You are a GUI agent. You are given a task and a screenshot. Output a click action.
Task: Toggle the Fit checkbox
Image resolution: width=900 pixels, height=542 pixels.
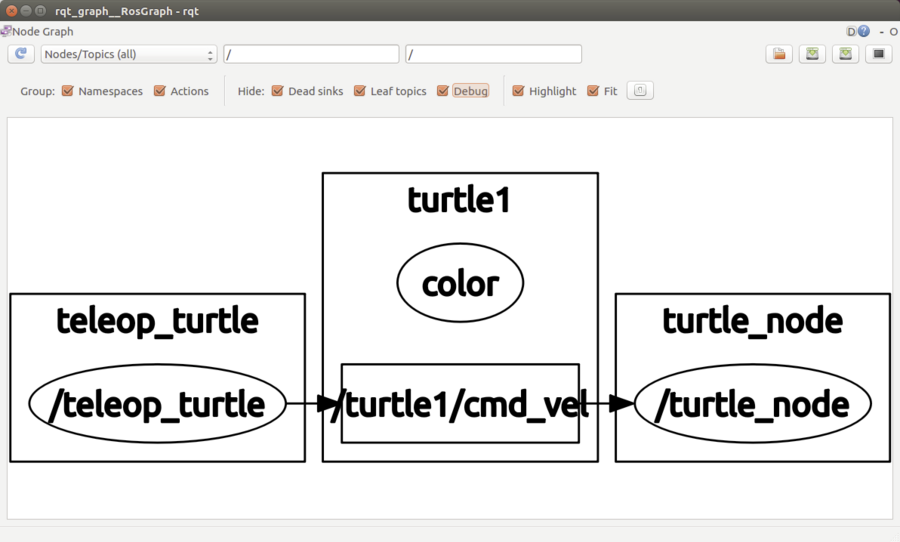[593, 91]
